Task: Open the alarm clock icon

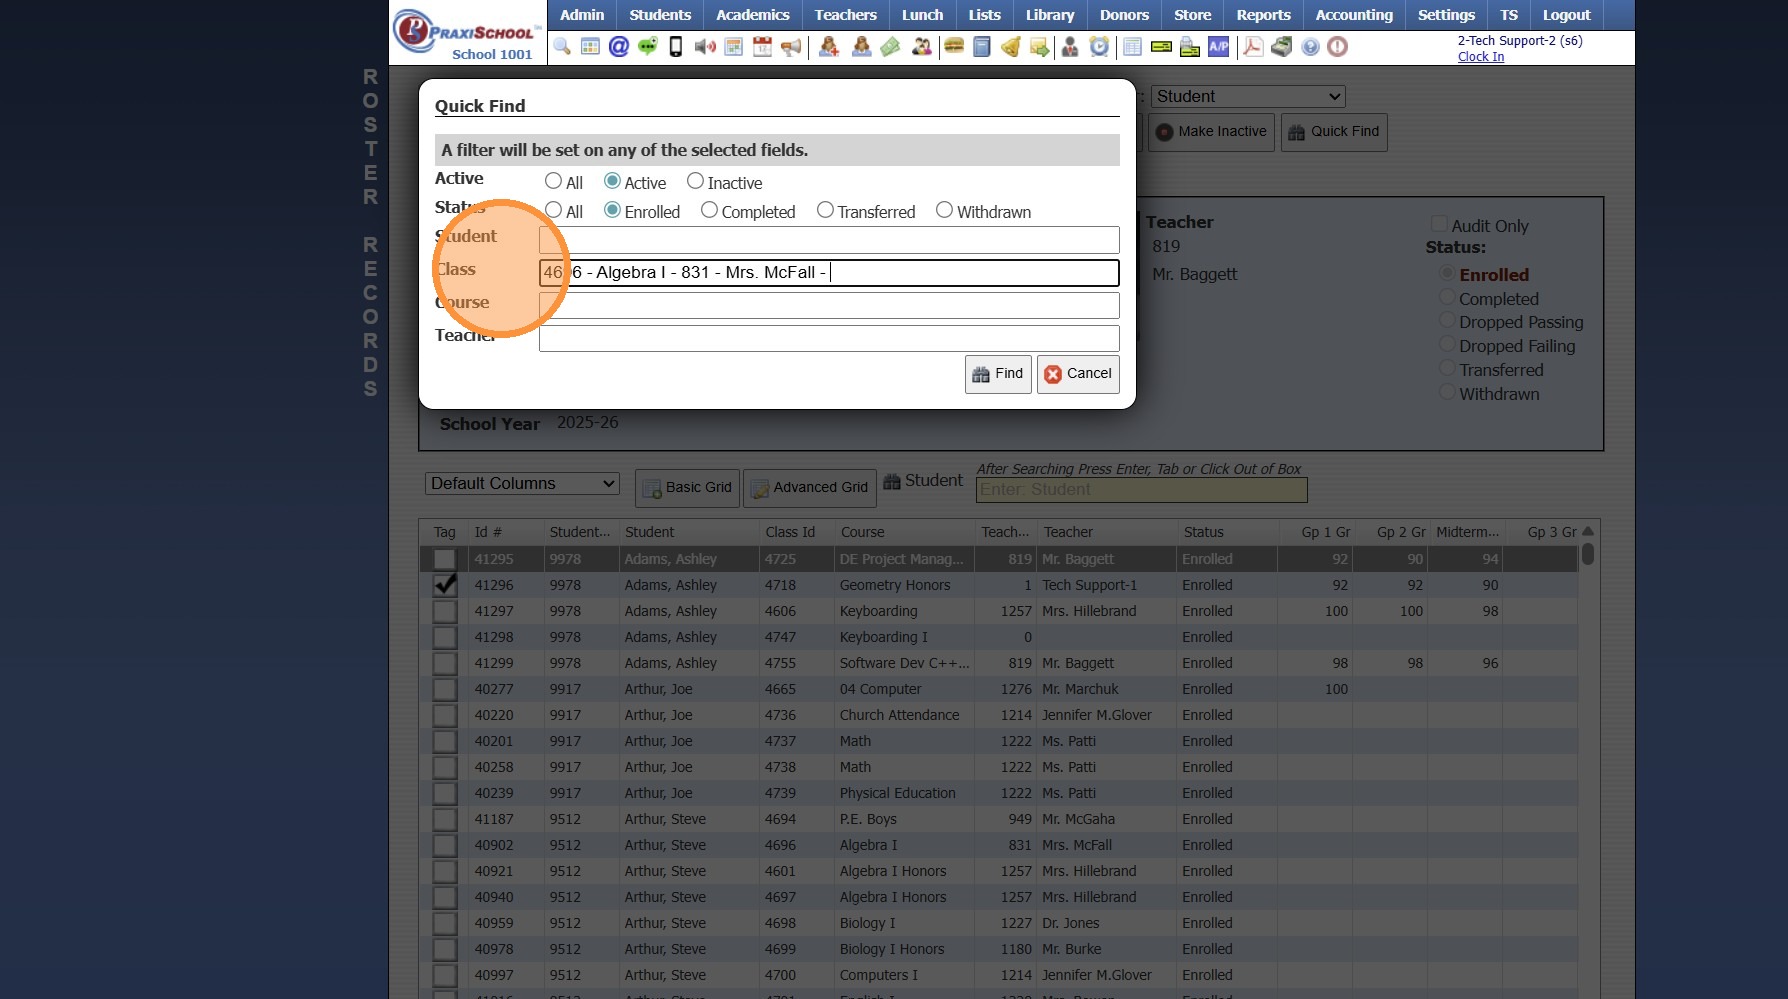Action: [1099, 47]
